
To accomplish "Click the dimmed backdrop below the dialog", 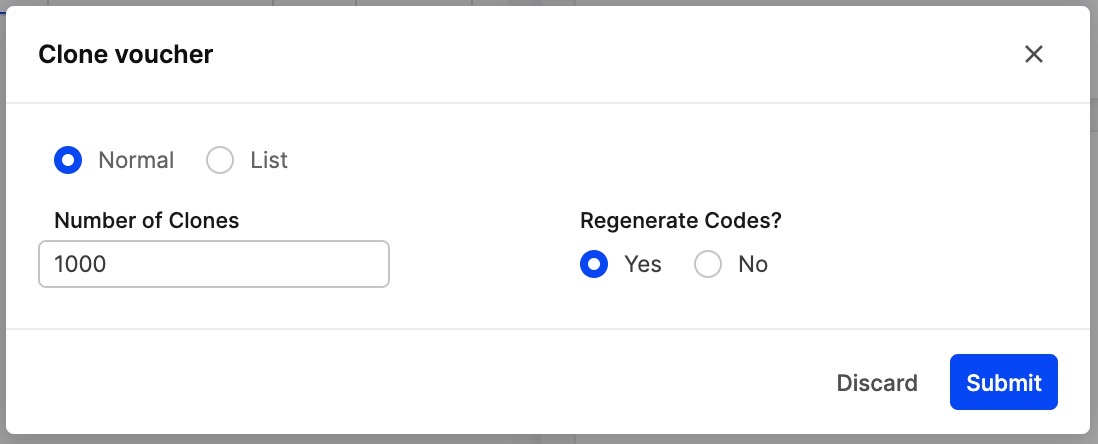I will click(x=300, y=439).
